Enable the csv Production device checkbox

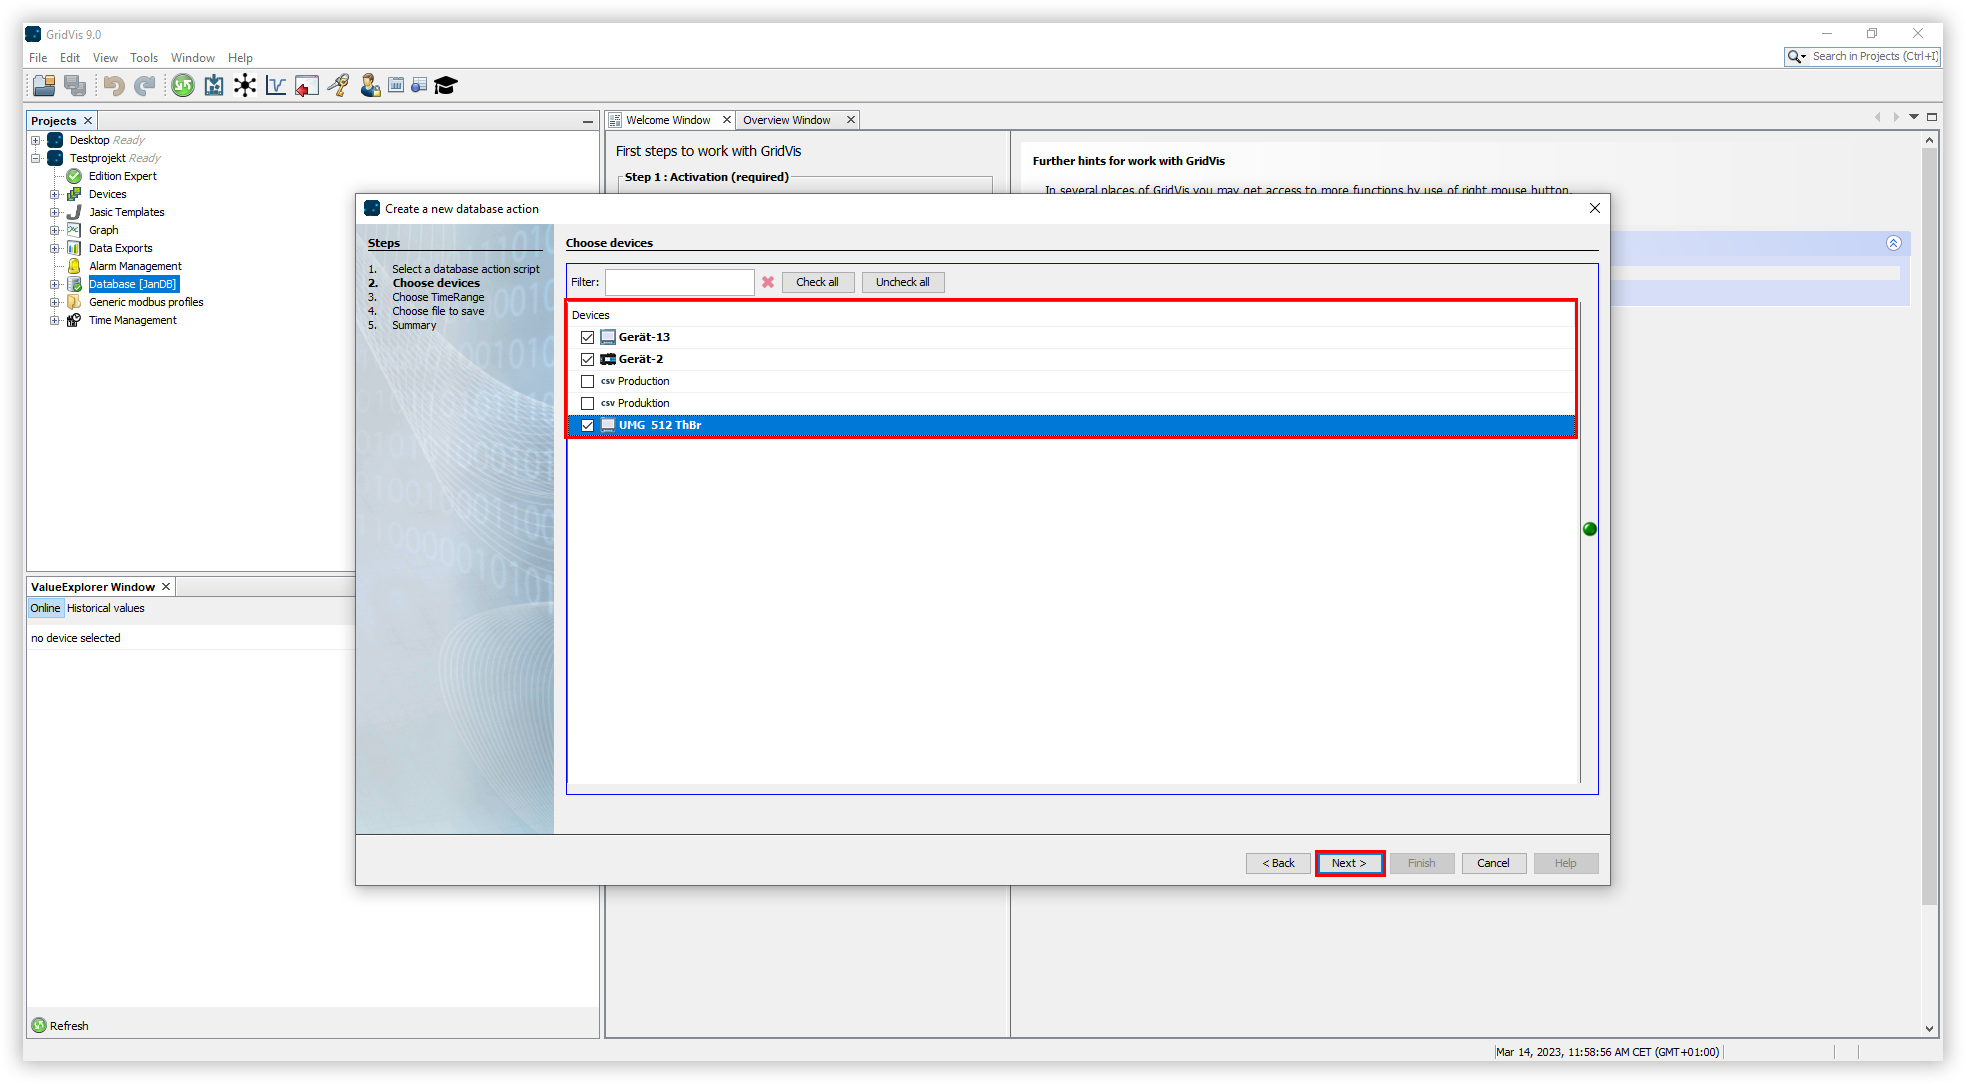coord(587,381)
